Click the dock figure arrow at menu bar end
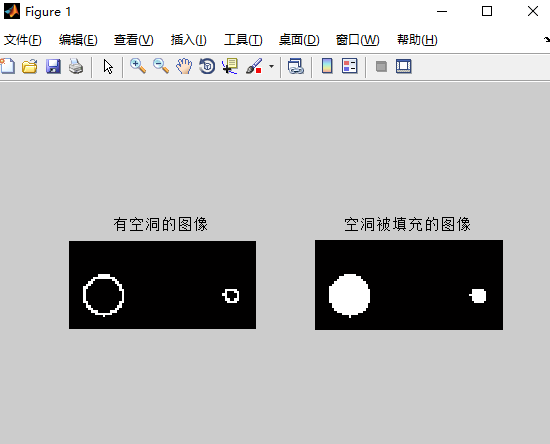 (x=546, y=39)
